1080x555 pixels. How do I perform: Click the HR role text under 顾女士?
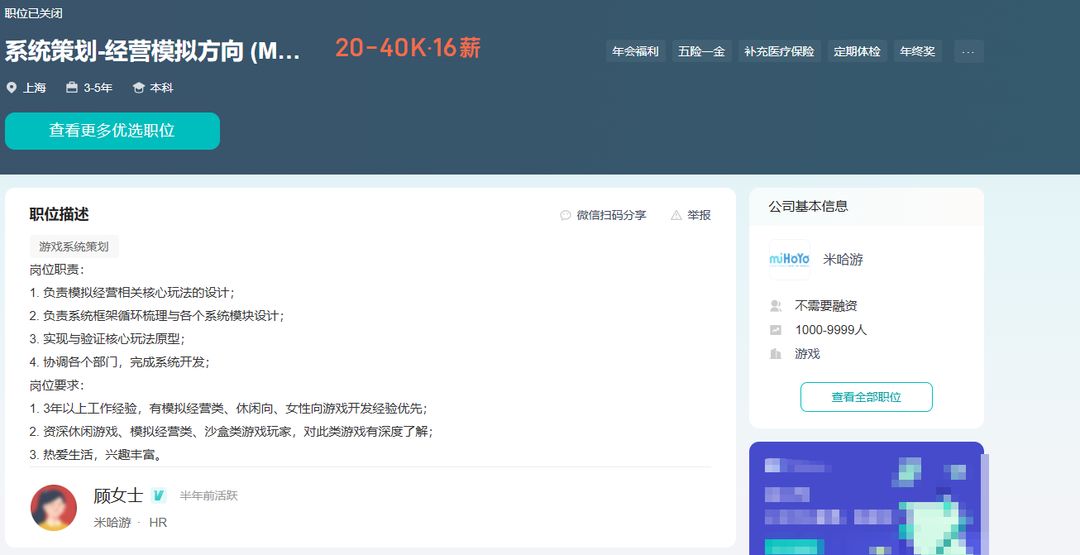[x=158, y=523]
